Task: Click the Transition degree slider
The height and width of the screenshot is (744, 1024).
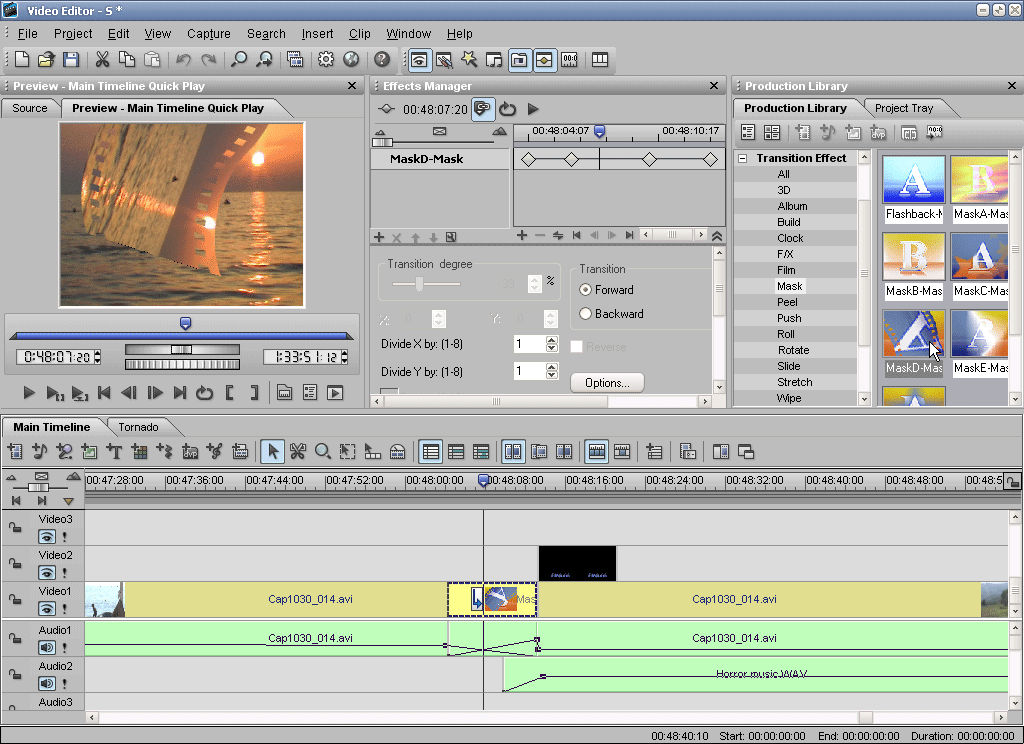Action: click(419, 284)
